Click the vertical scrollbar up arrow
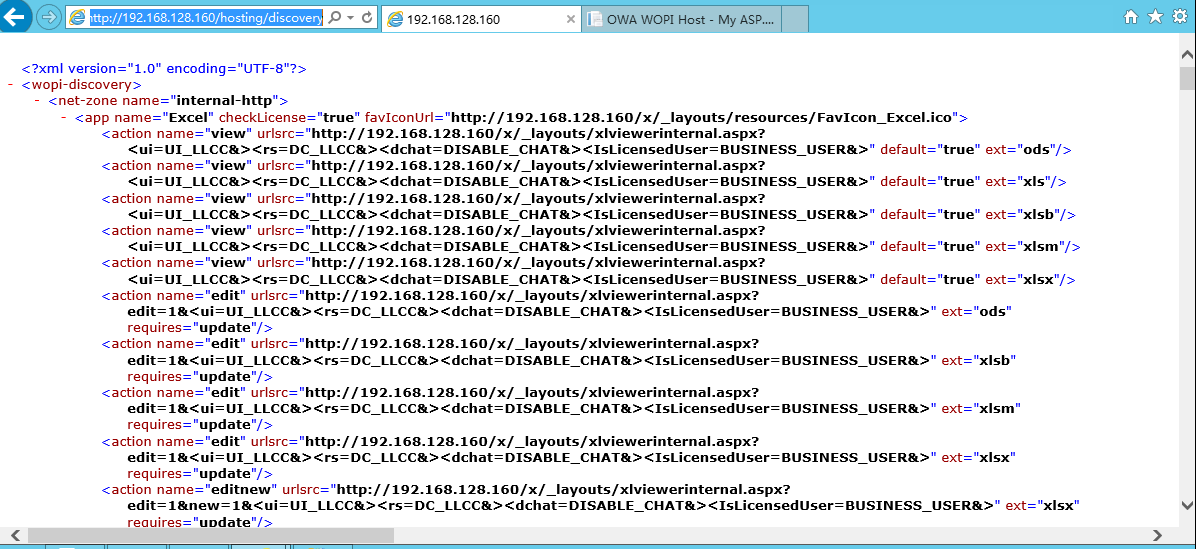The width and height of the screenshot is (1196, 549). [1187, 54]
